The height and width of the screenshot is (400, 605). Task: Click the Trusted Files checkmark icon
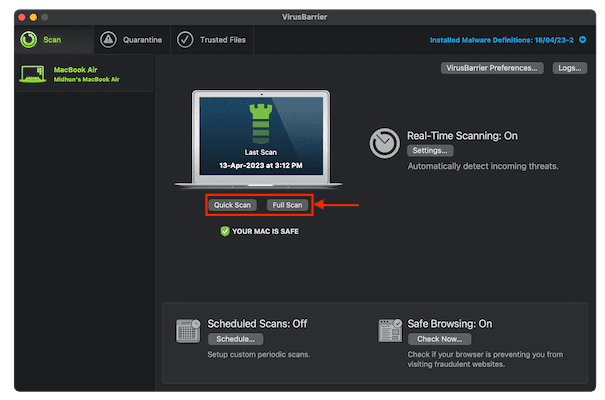pos(185,40)
